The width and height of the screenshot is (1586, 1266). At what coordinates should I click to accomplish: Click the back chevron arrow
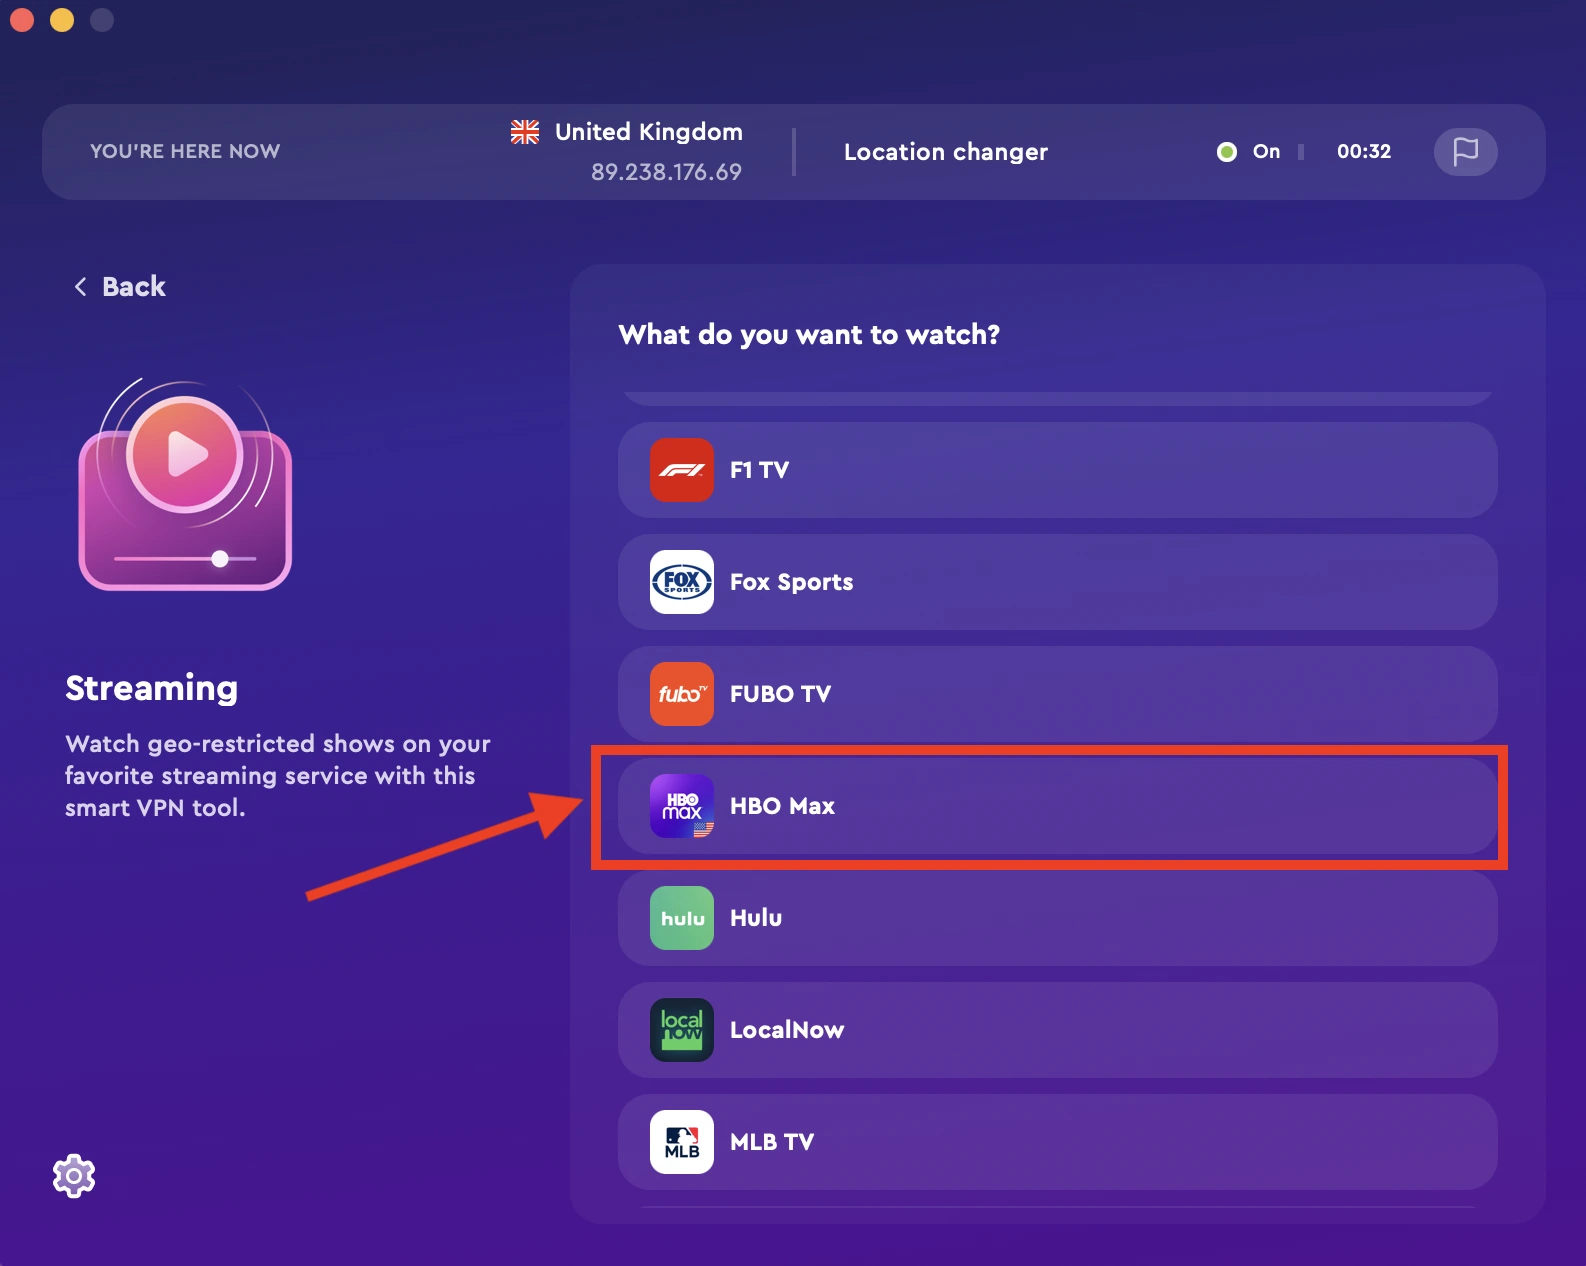[81, 287]
